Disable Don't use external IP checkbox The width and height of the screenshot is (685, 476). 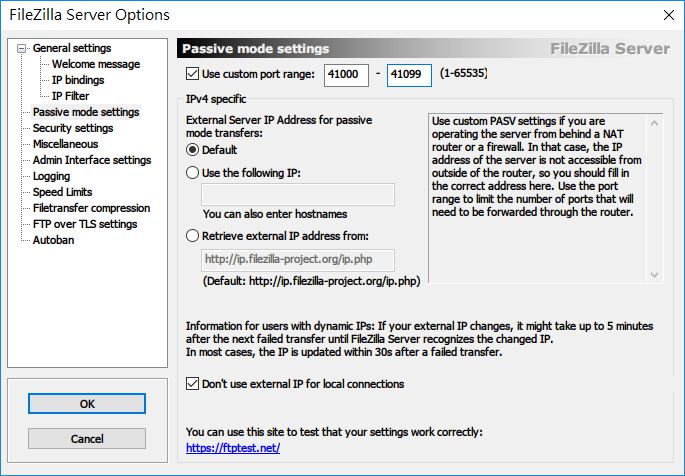(x=194, y=384)
